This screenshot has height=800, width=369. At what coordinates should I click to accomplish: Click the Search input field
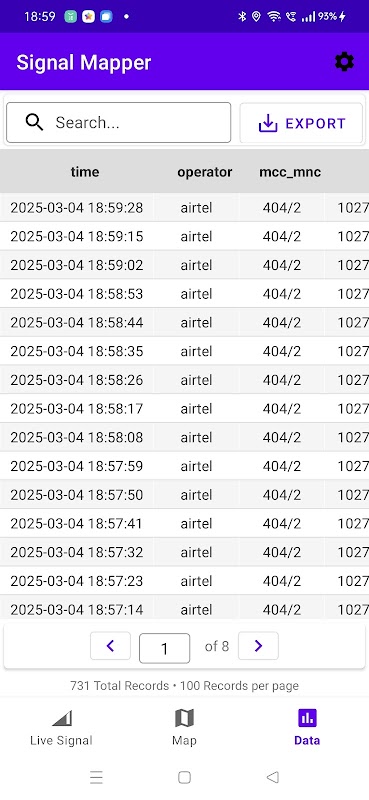tap(118, 122)
